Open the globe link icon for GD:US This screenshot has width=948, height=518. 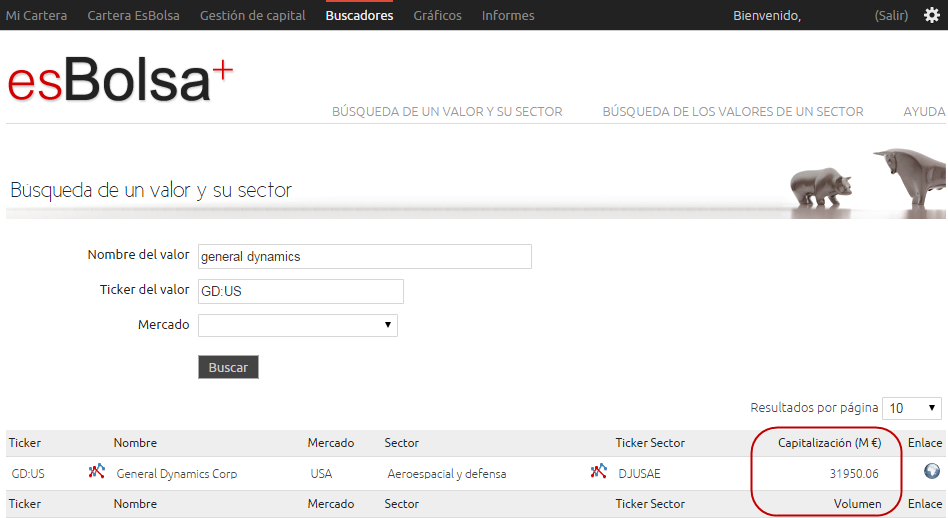click(932, 471)
